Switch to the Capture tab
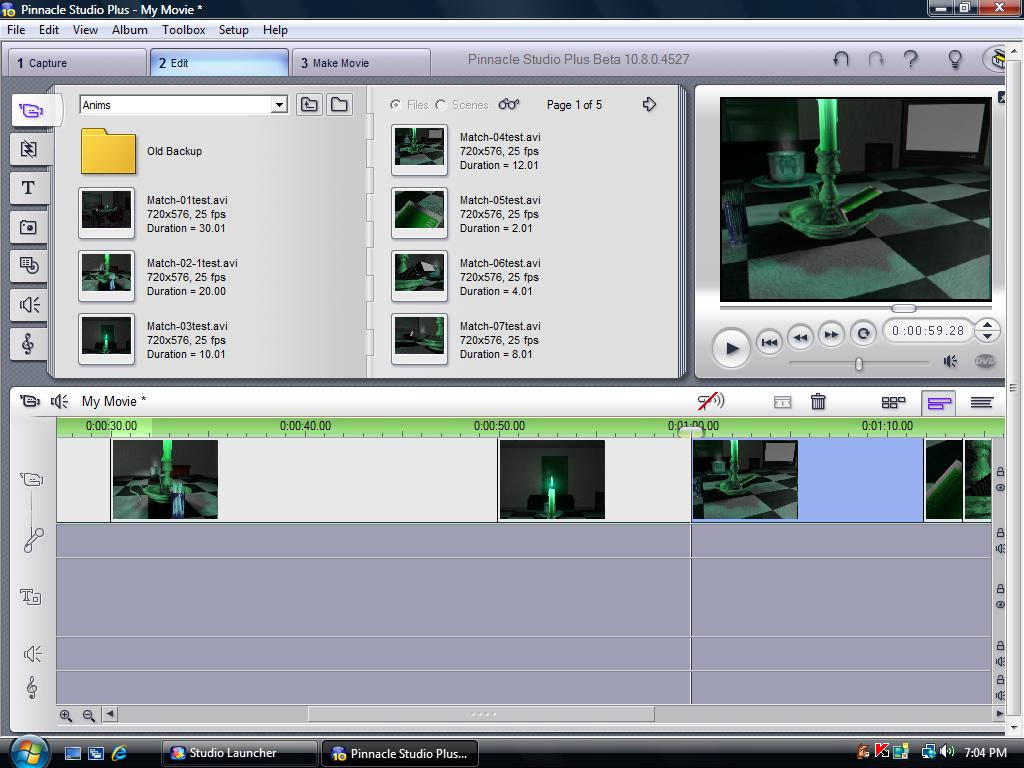This screenshot has height=768, width=1024. pyautogui.click(x=77, y=63)
